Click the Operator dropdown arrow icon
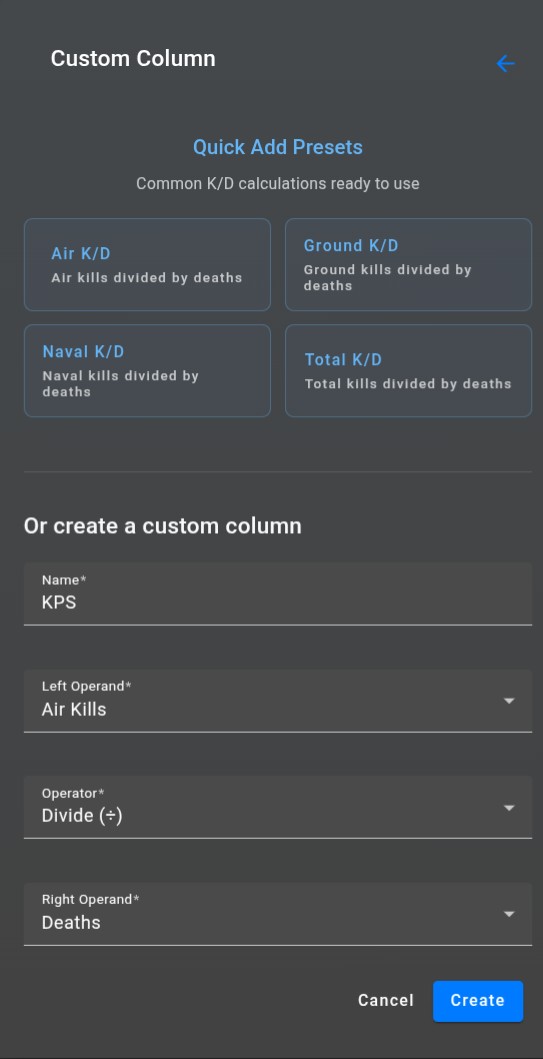This screenshot has height=1059, width=543. pos(509,808)
